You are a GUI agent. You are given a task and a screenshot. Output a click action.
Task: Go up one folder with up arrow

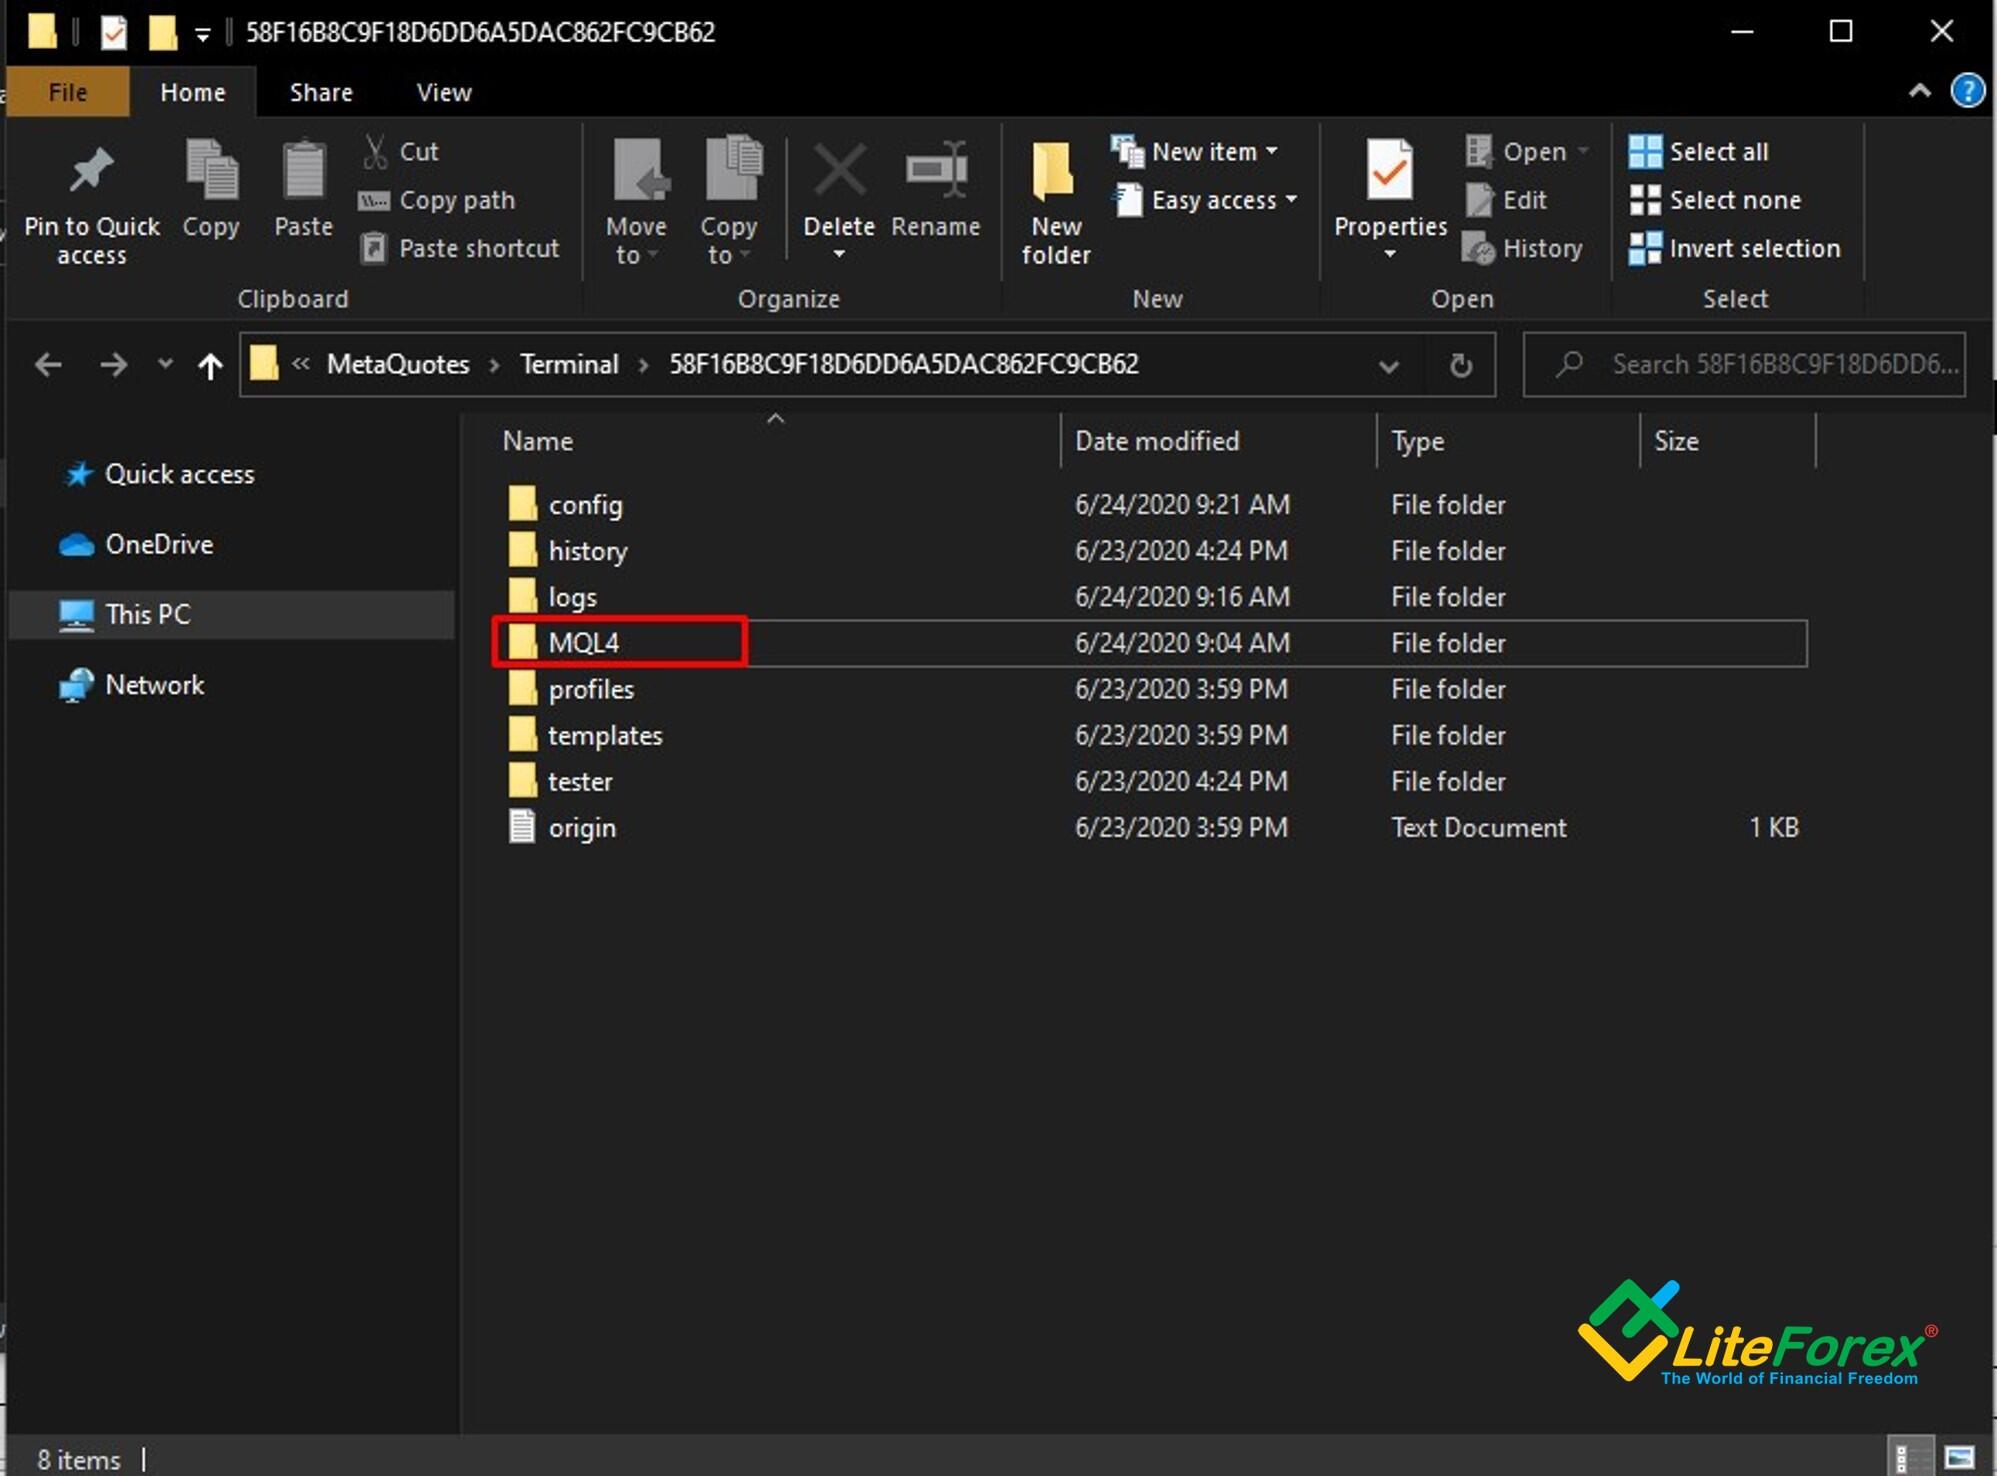pos(209,365)
